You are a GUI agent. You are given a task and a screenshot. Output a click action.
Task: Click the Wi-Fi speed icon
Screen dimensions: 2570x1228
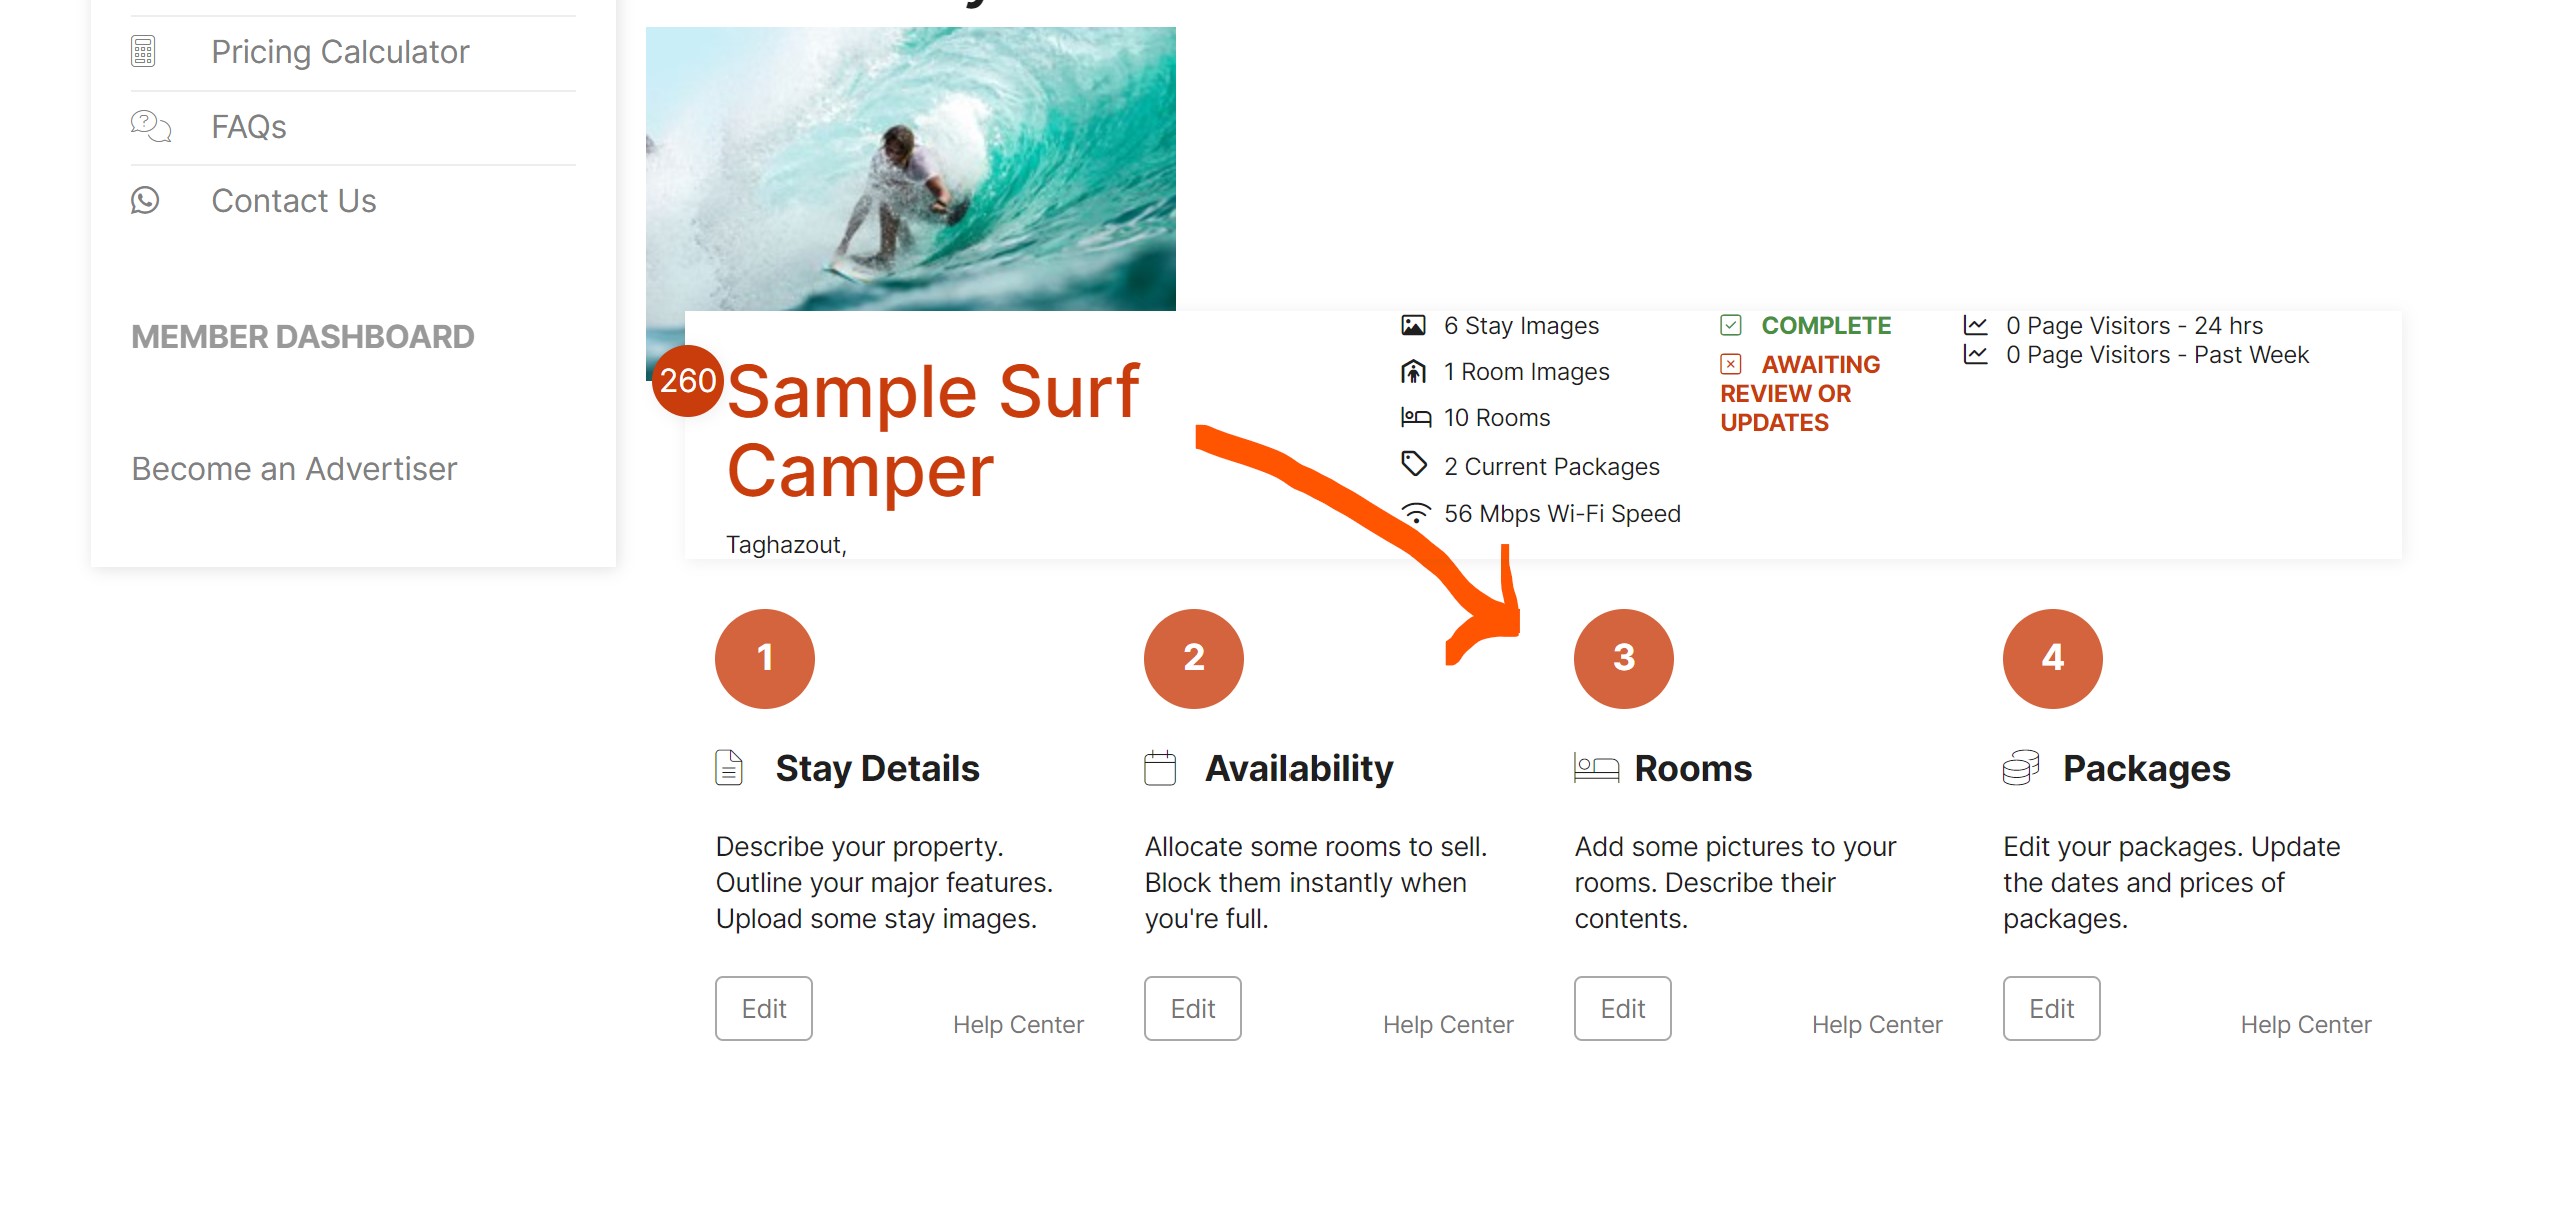pyautogui.click(x=1415, y=513)
